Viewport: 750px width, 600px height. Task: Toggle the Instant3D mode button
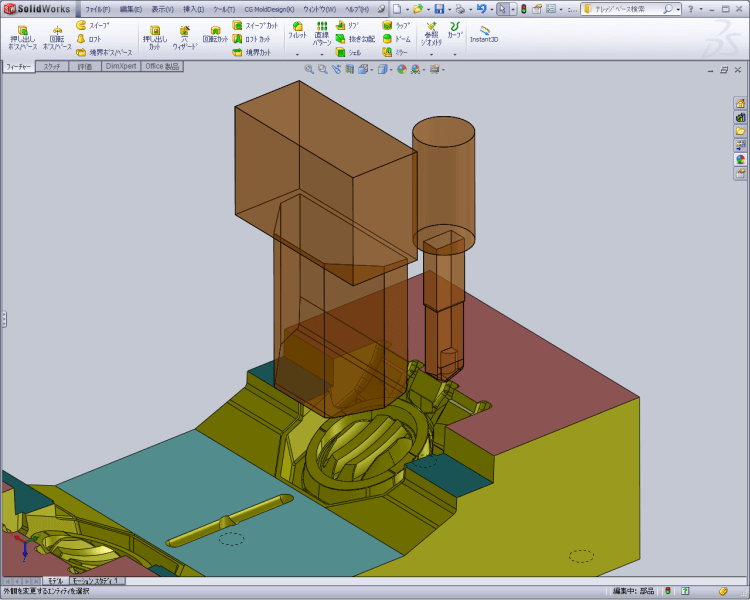coord(484,34)
